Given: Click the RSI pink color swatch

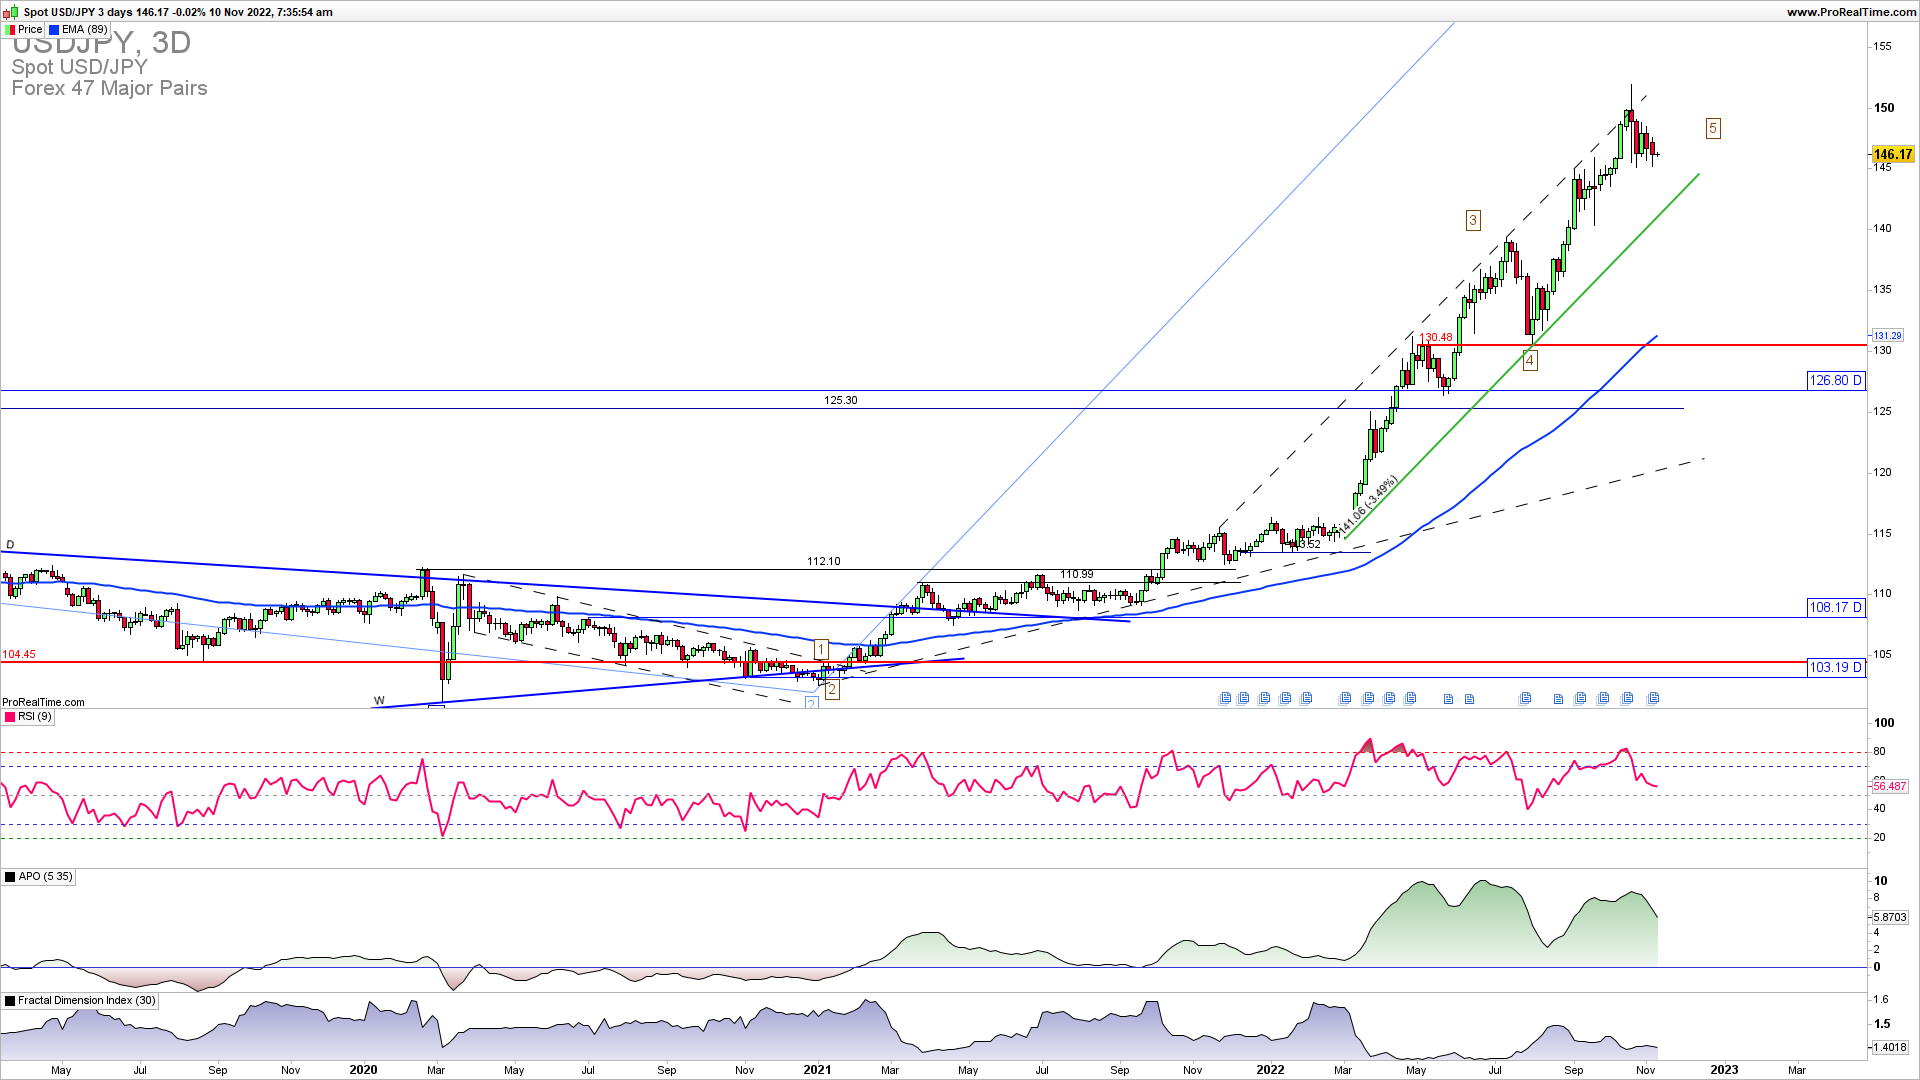Looking at the screenshot, I should [x=10, y=717].
